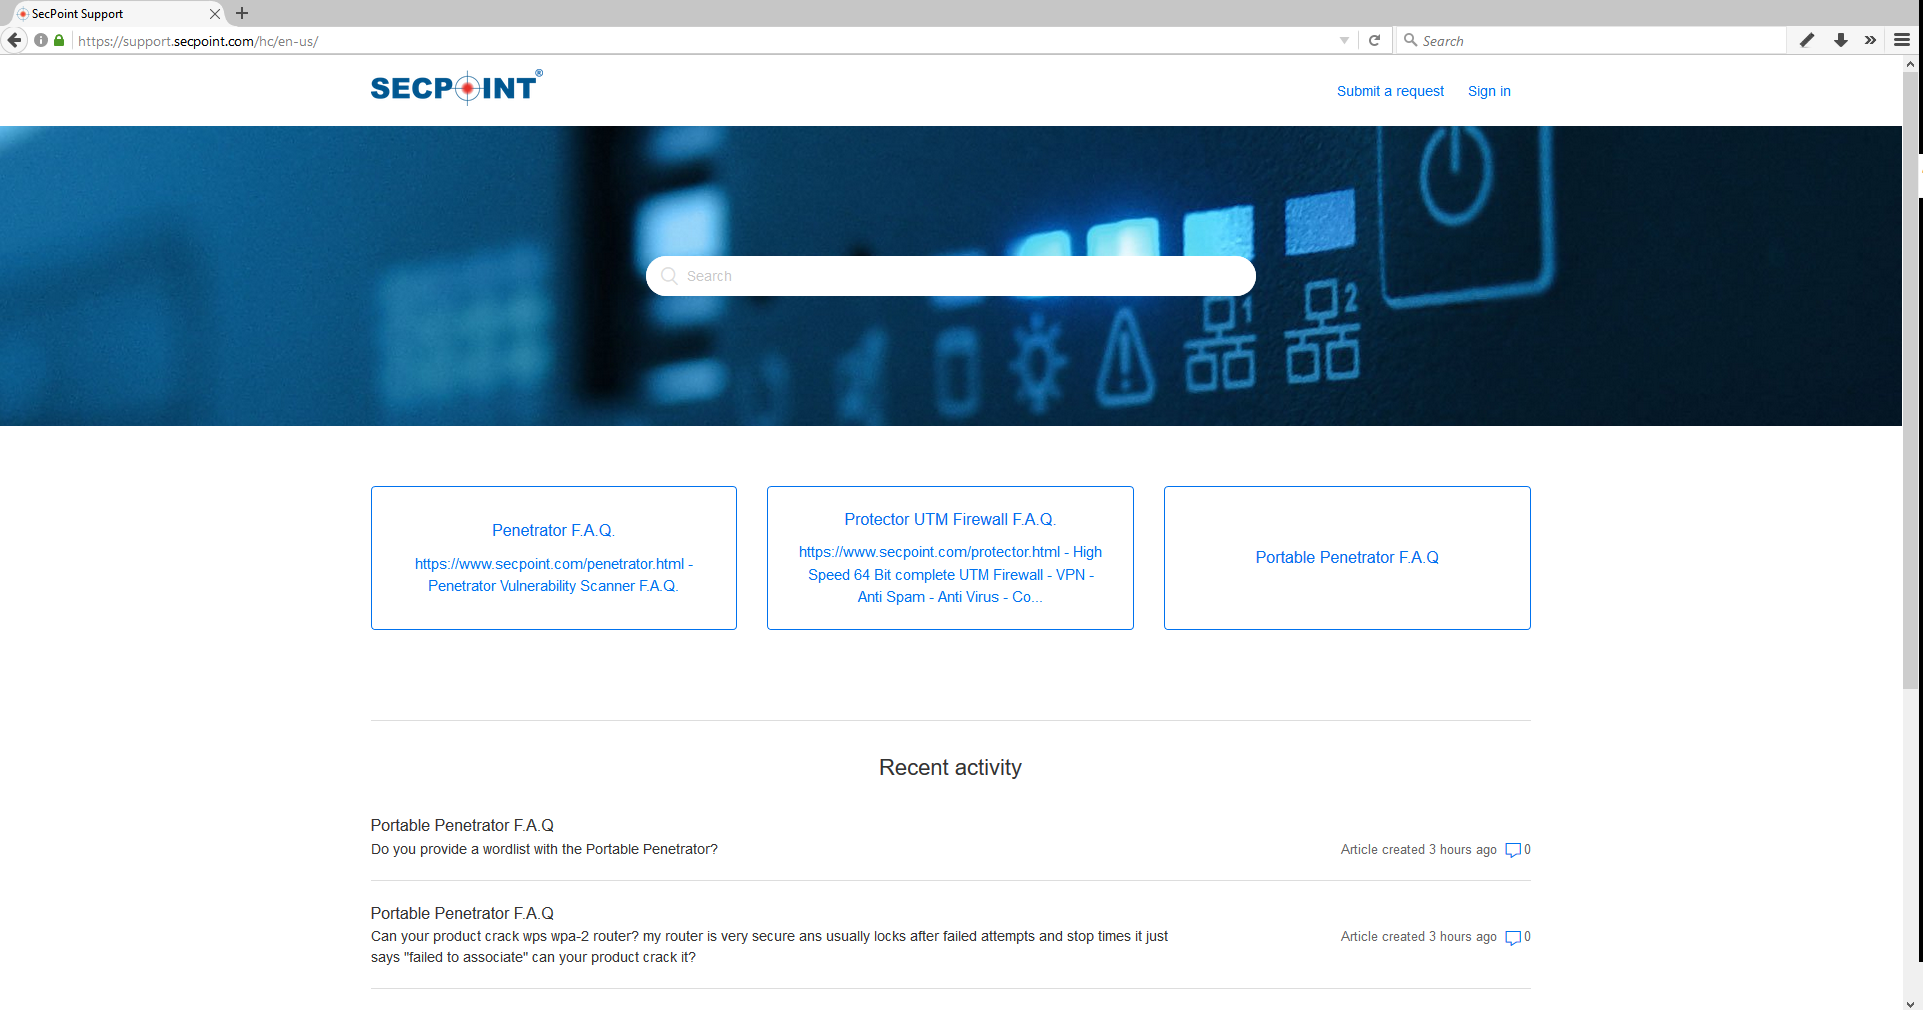Screen dimensions: 1923x1010
Task: Click the pencil edit toolbar icon
Action: pyautogui.click(x=1807, y=40)
